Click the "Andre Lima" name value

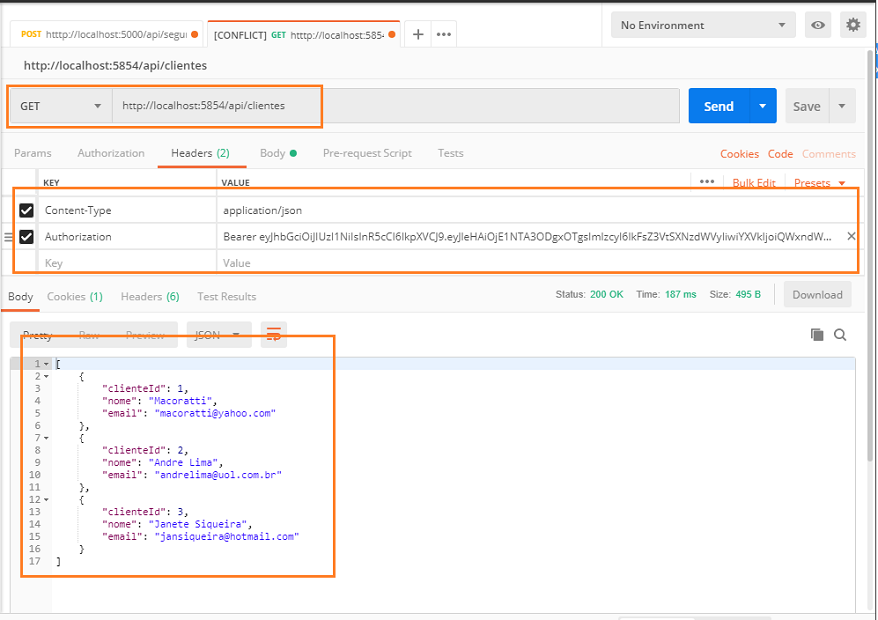pos(183,463)
